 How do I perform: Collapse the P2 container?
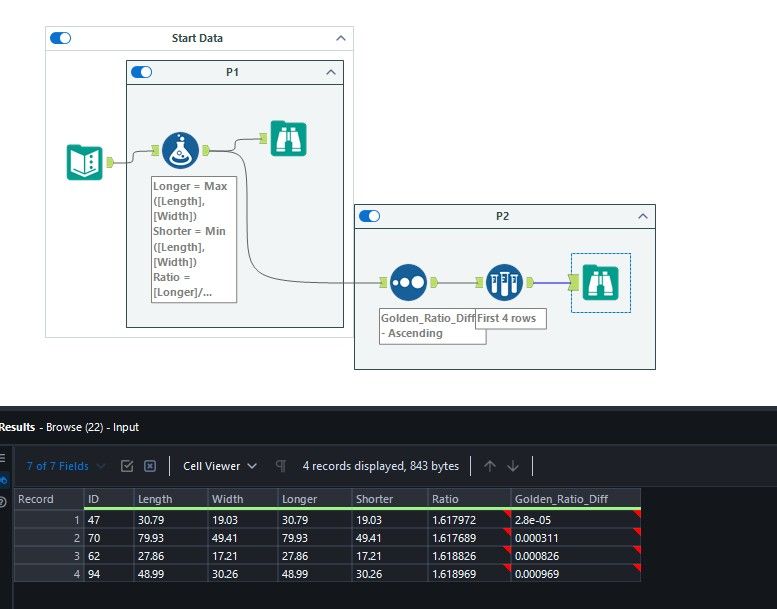[643, 216]
